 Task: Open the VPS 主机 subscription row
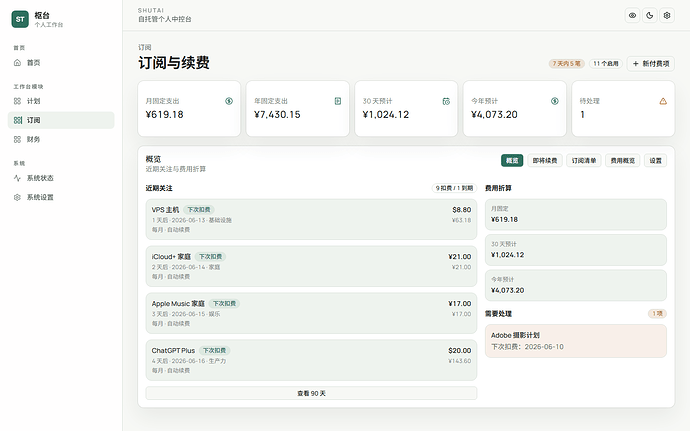click(x=311, y=219)
